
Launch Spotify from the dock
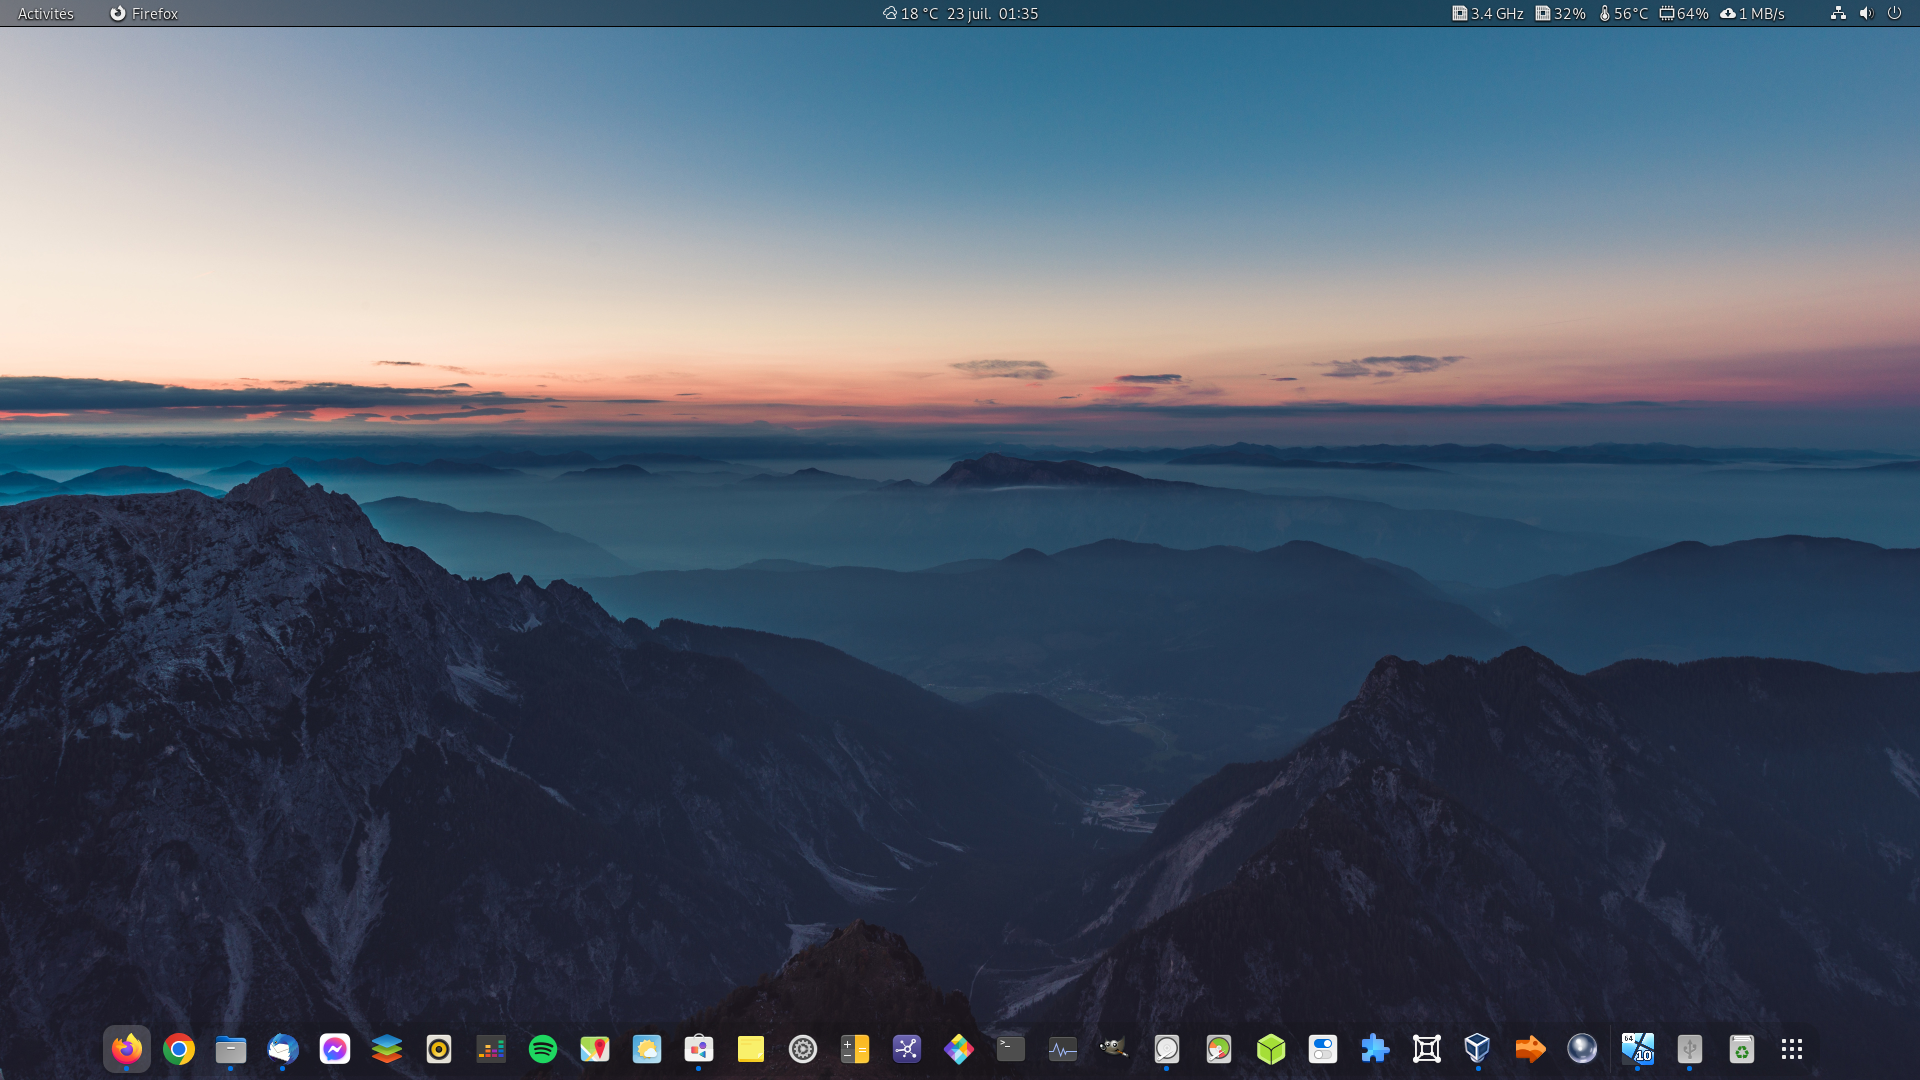[543, 1049]
